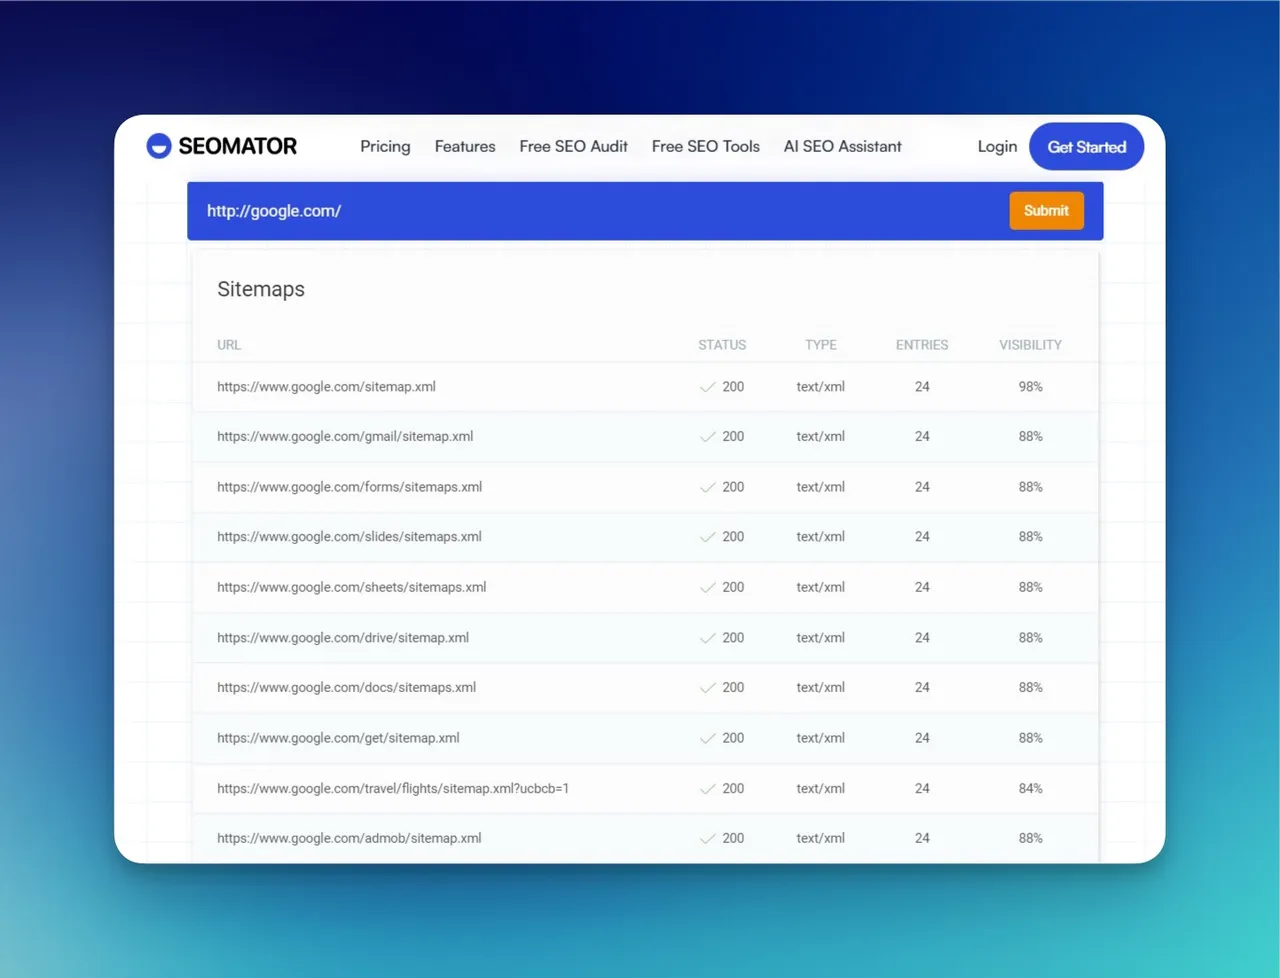This screenshot has height=978, width=1280.
Task: Click the SEOMATOR brand name text
Action: pos(237,146)
